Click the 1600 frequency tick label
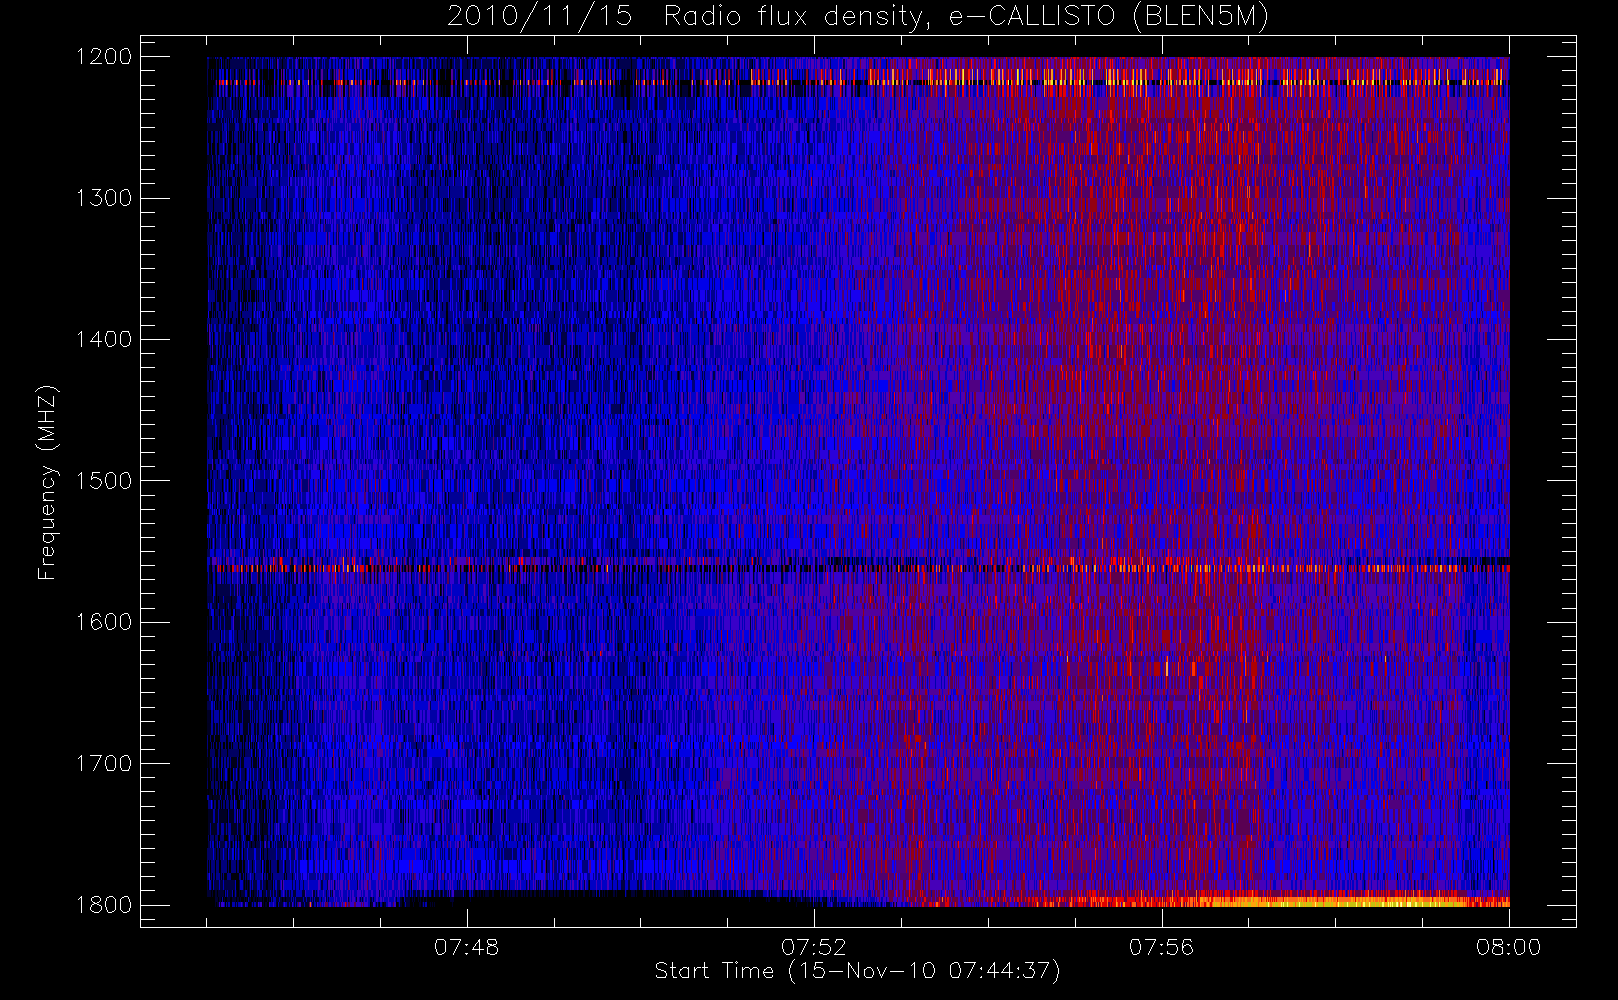 click(x=105, y=622)
